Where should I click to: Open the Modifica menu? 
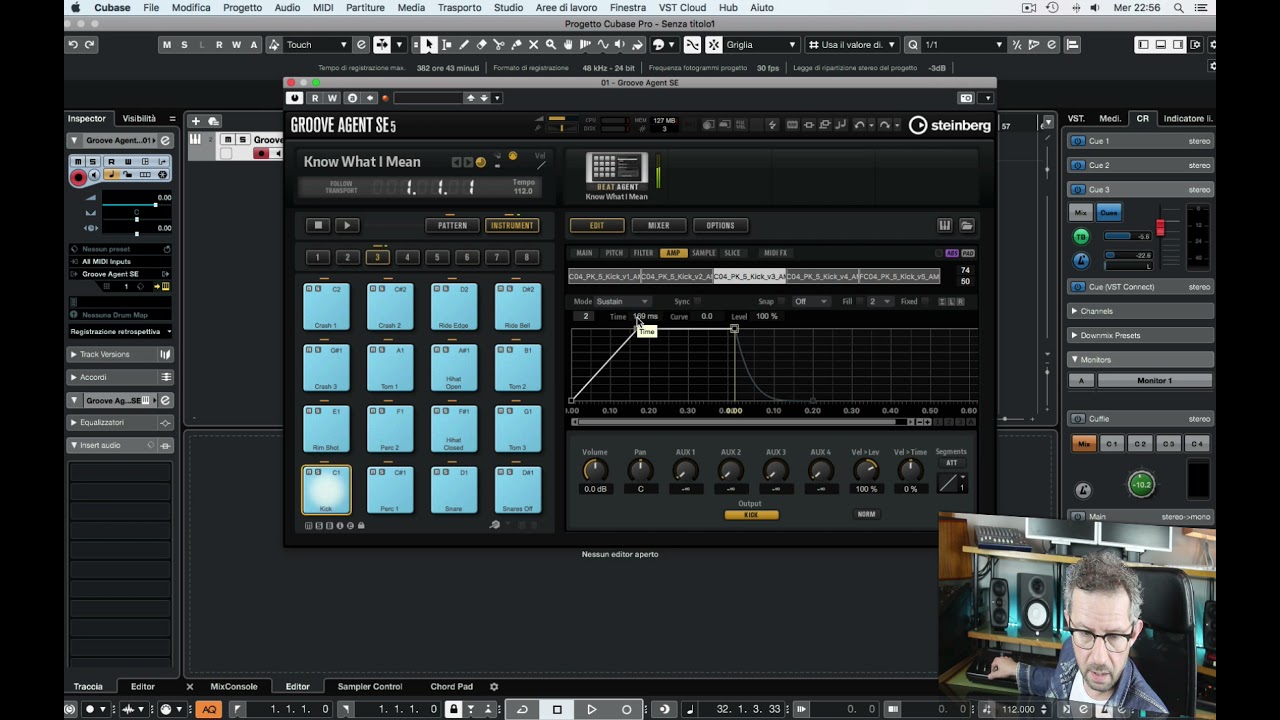(191, 8)
